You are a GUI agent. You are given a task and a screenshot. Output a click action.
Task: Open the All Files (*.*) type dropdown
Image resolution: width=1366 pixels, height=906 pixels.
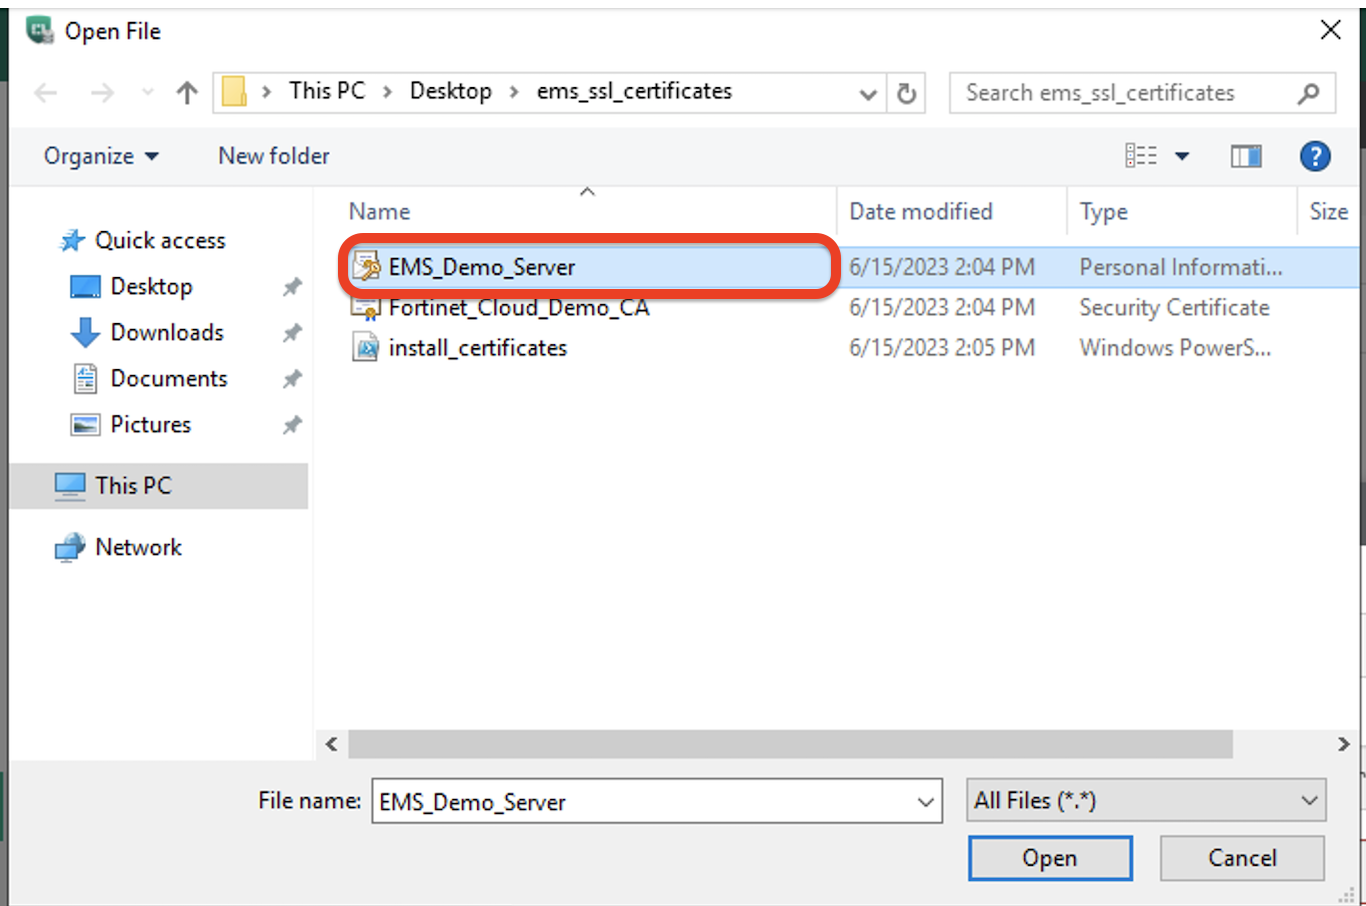pos(1146,800)
